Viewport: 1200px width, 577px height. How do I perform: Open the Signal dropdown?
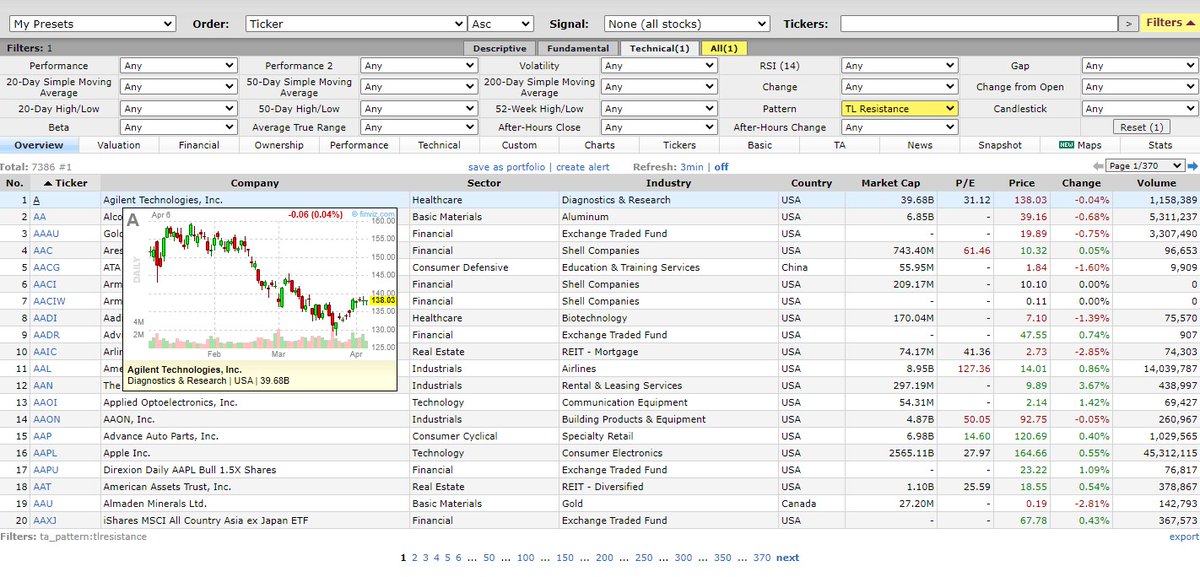point(687,23)
